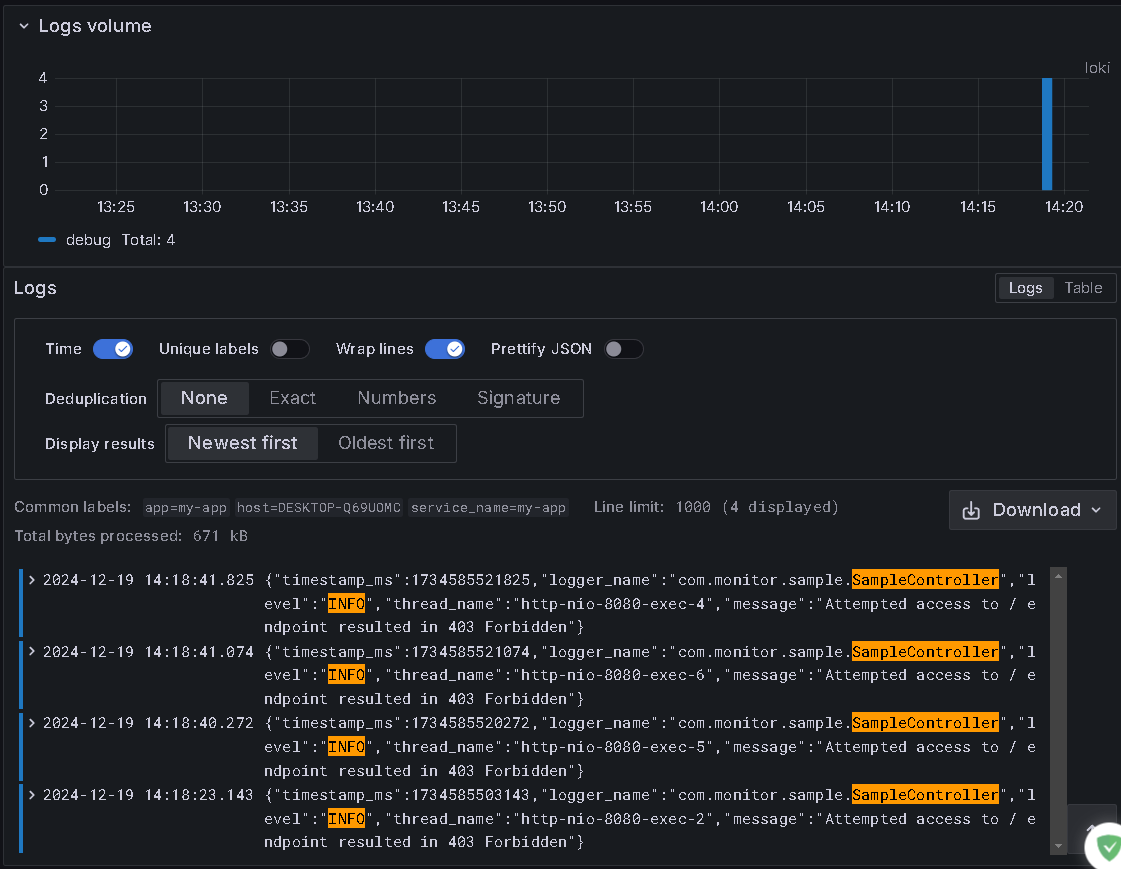The width and height of the screenshot is (1121, 869).
Task: Click highlighted INFO in 14:18:23.143 row
Action: pyautogui.click(x=346, y=818)
